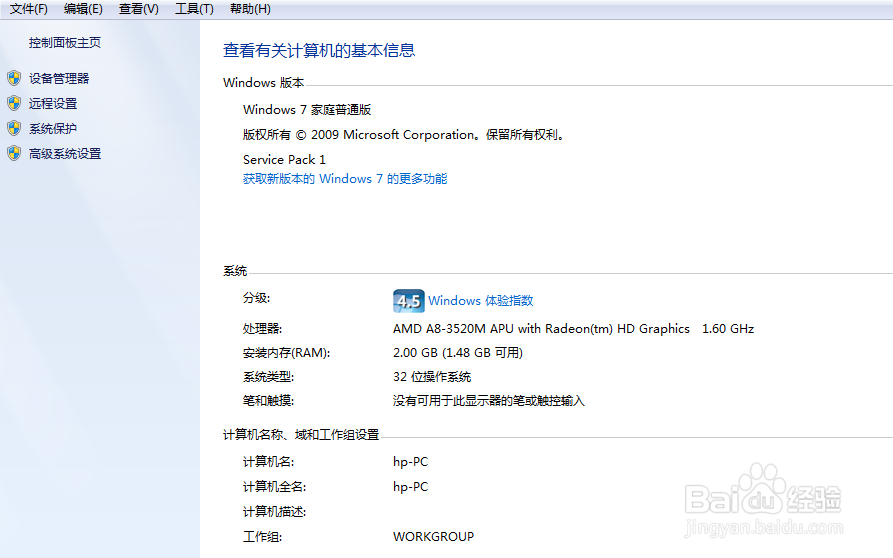
Task: Click the 32 位操作系统 value
Action: tap(432, 377)
